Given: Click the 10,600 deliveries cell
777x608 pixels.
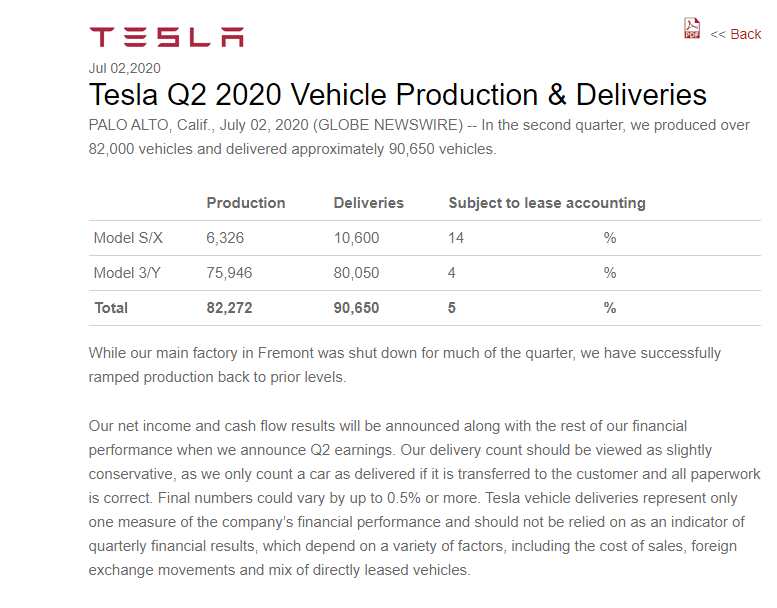Looking at the screenshot, I should (x=356, y=238).
